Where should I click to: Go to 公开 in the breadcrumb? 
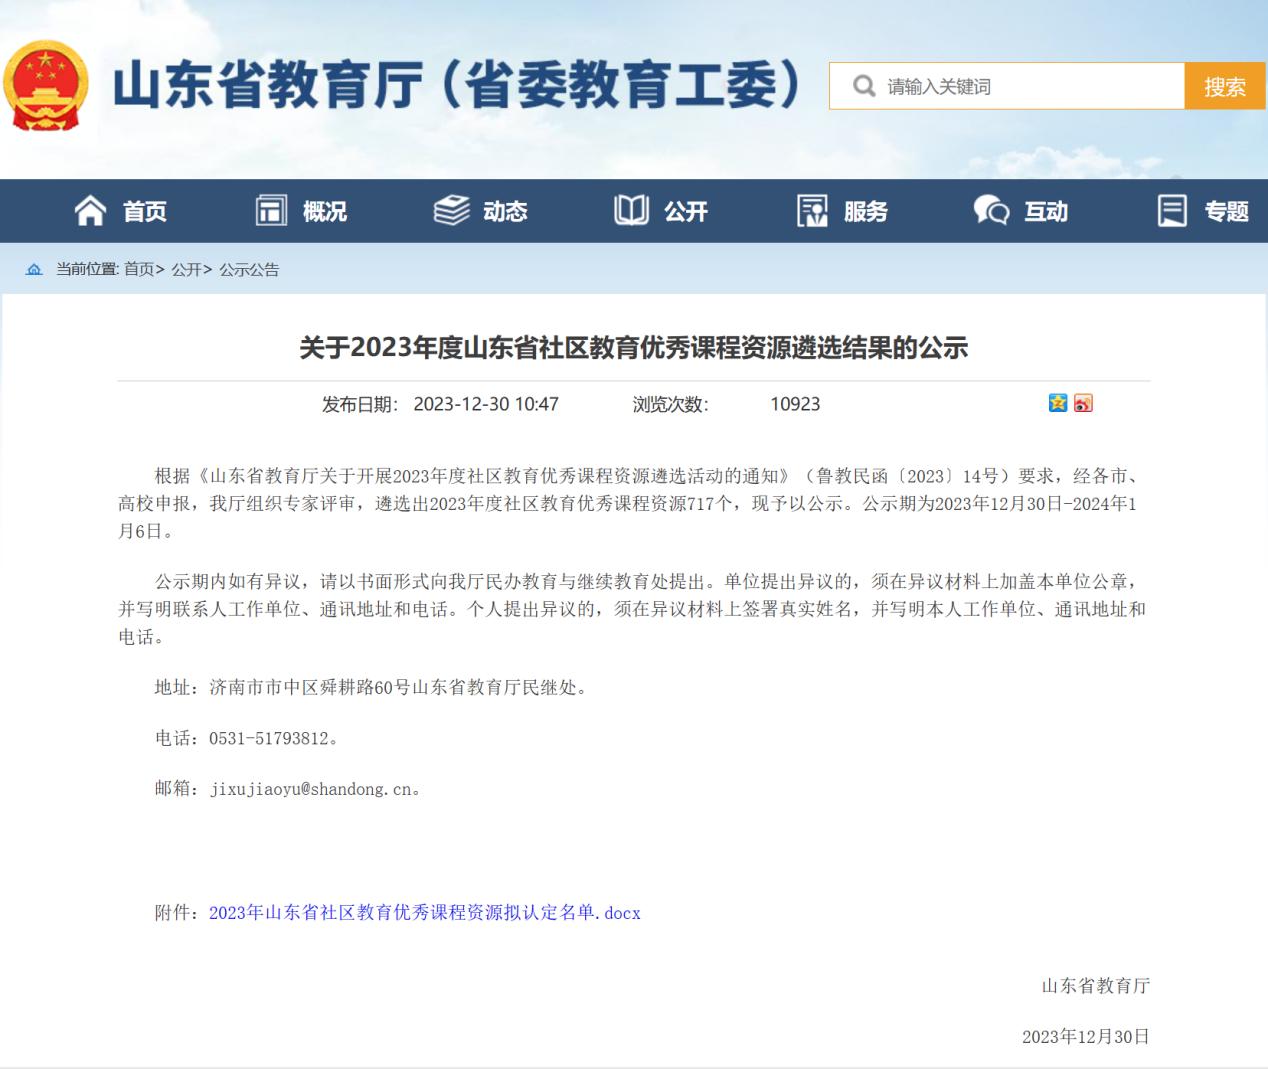[x=187, y=269]
